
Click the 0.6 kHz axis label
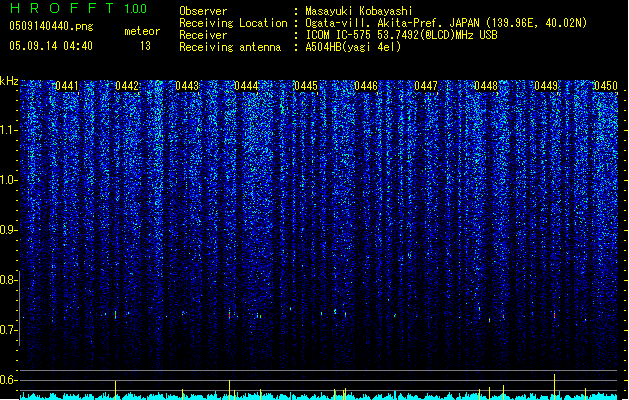[x=9, y=380]
